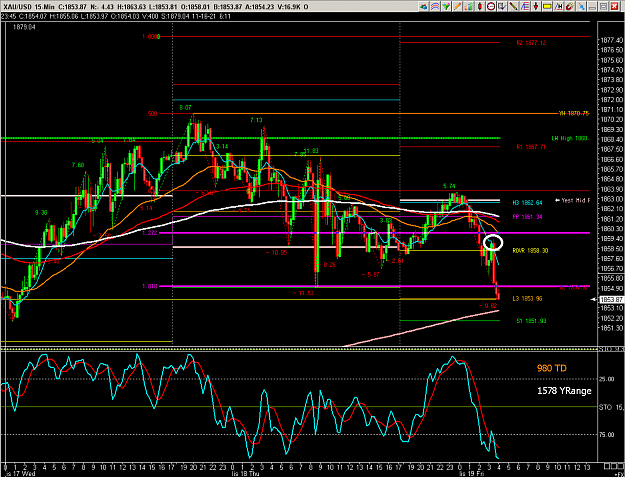This screenshot has height=477, width=625.
Task: Click the 18 Thu date label
Action: (246, 473)
